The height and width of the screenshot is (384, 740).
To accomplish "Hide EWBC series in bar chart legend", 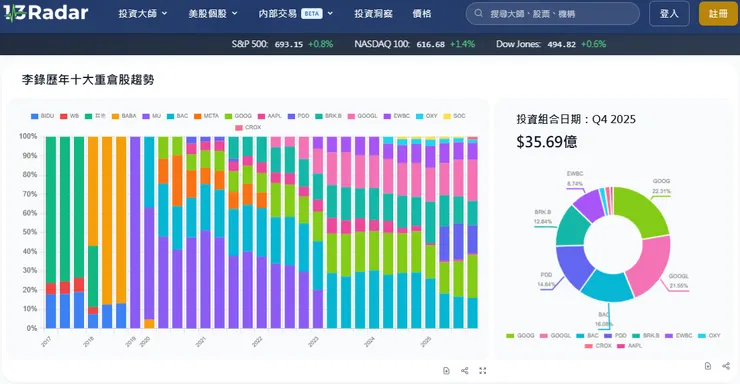I will coord(397,116).
